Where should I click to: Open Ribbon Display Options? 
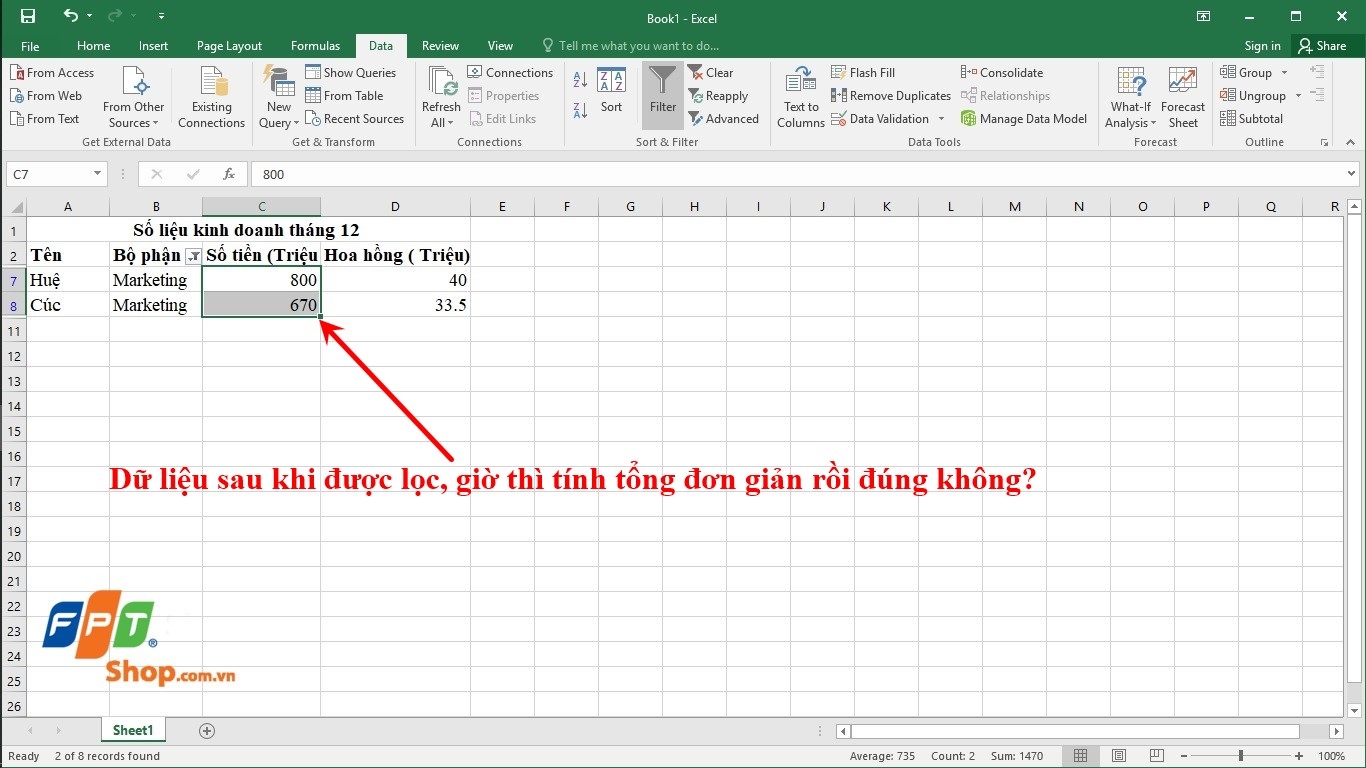[1203, 16]
